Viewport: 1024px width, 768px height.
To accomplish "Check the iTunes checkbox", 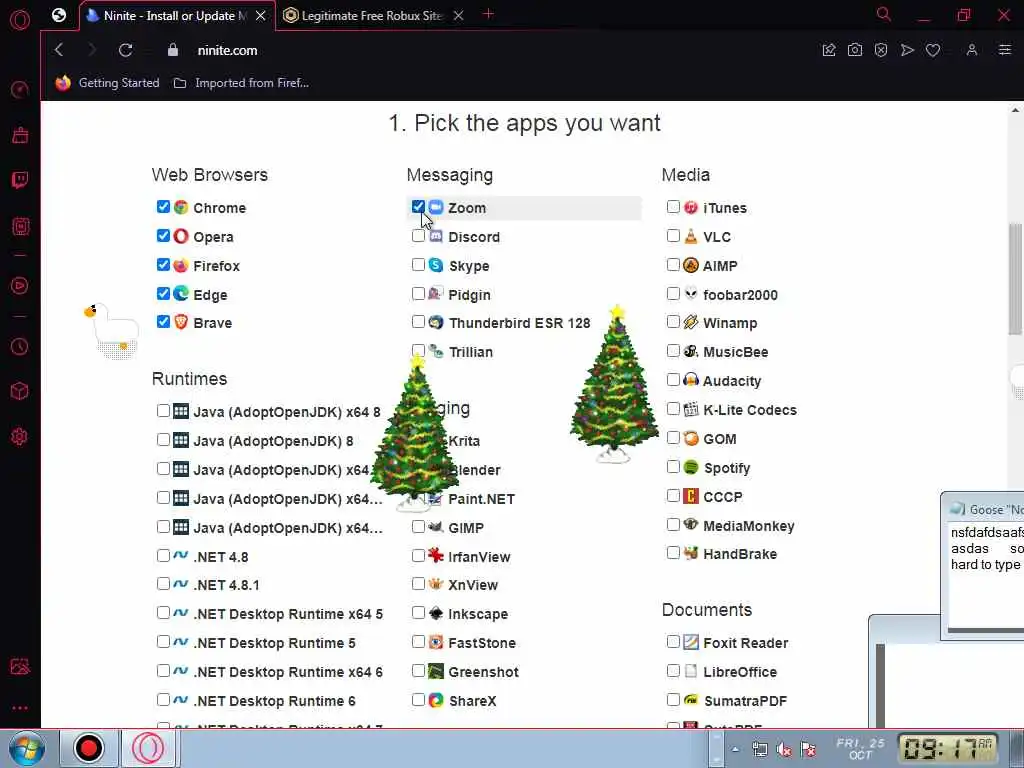I will pos(673,207).
